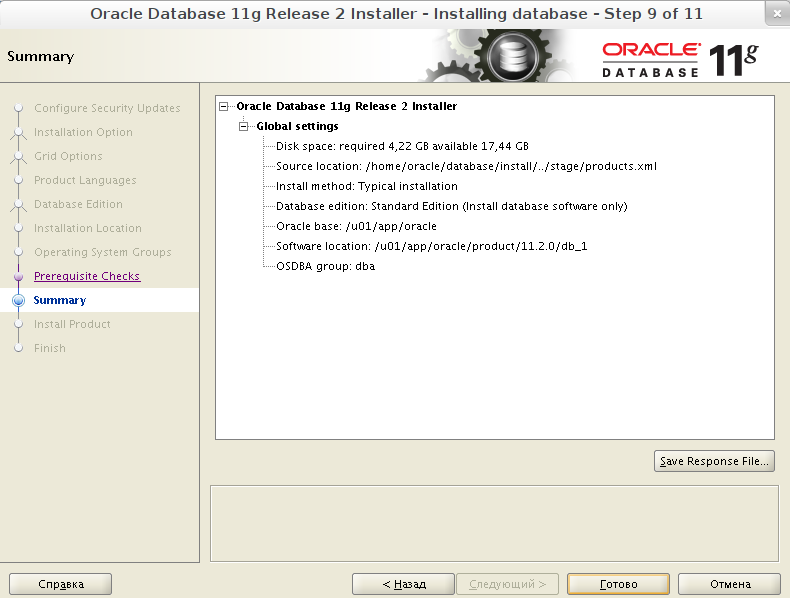Select the Database edition tree entry
The image size is (790, 598).
[451, 206]
